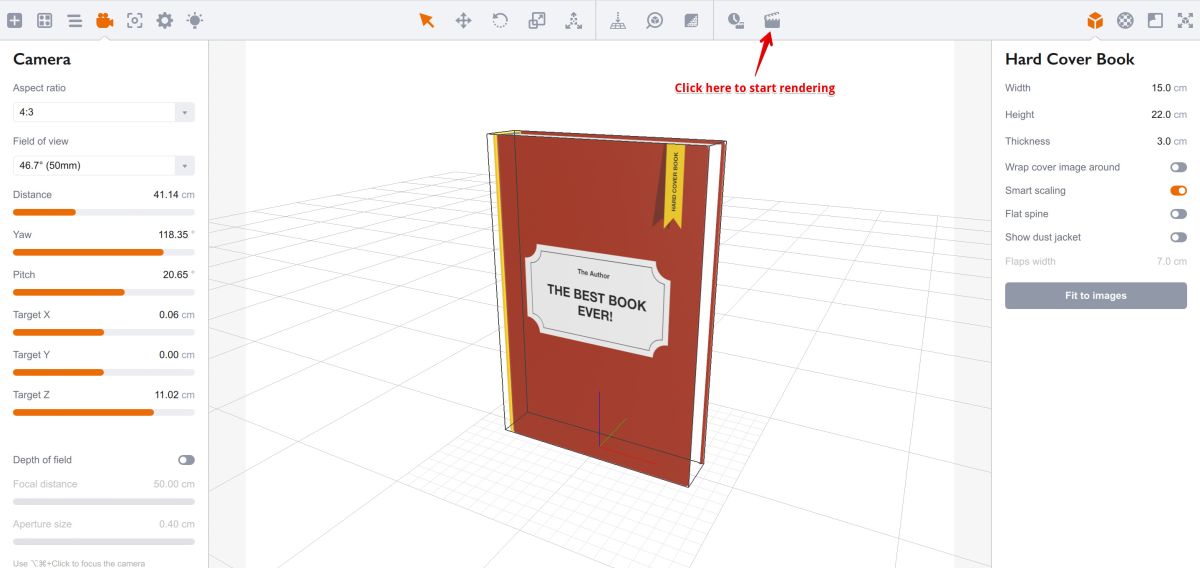This screenshot has height=568, width=1200.
Task: Click the Yaw value 118.35
Action: (172, 234)
